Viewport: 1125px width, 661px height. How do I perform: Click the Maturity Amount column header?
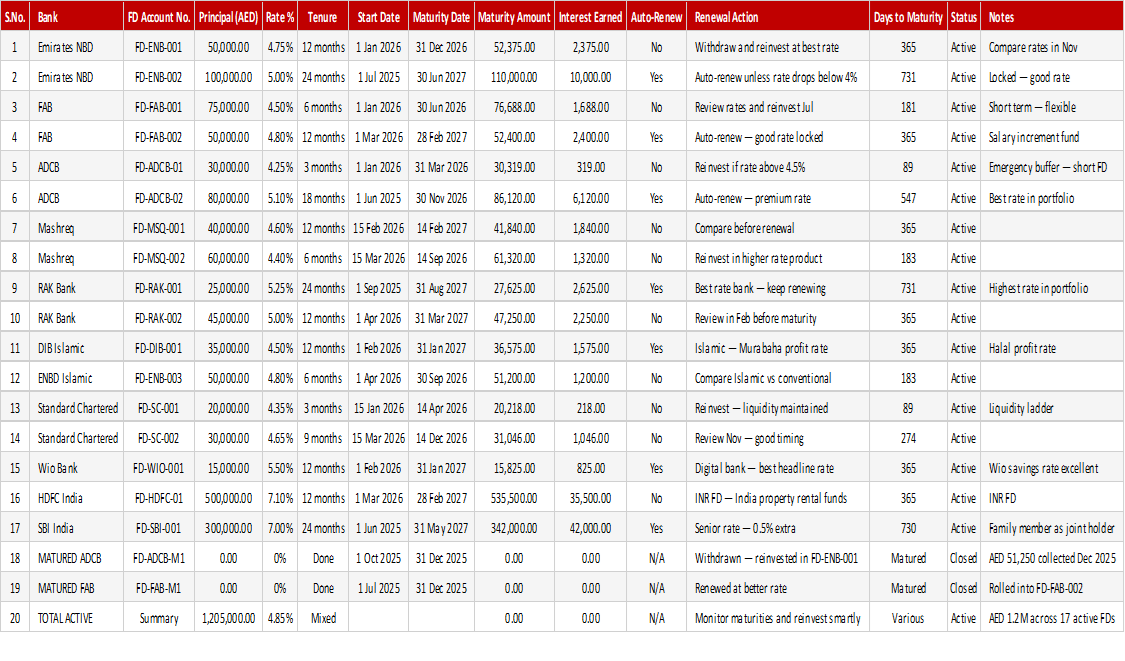pos(514,17)
